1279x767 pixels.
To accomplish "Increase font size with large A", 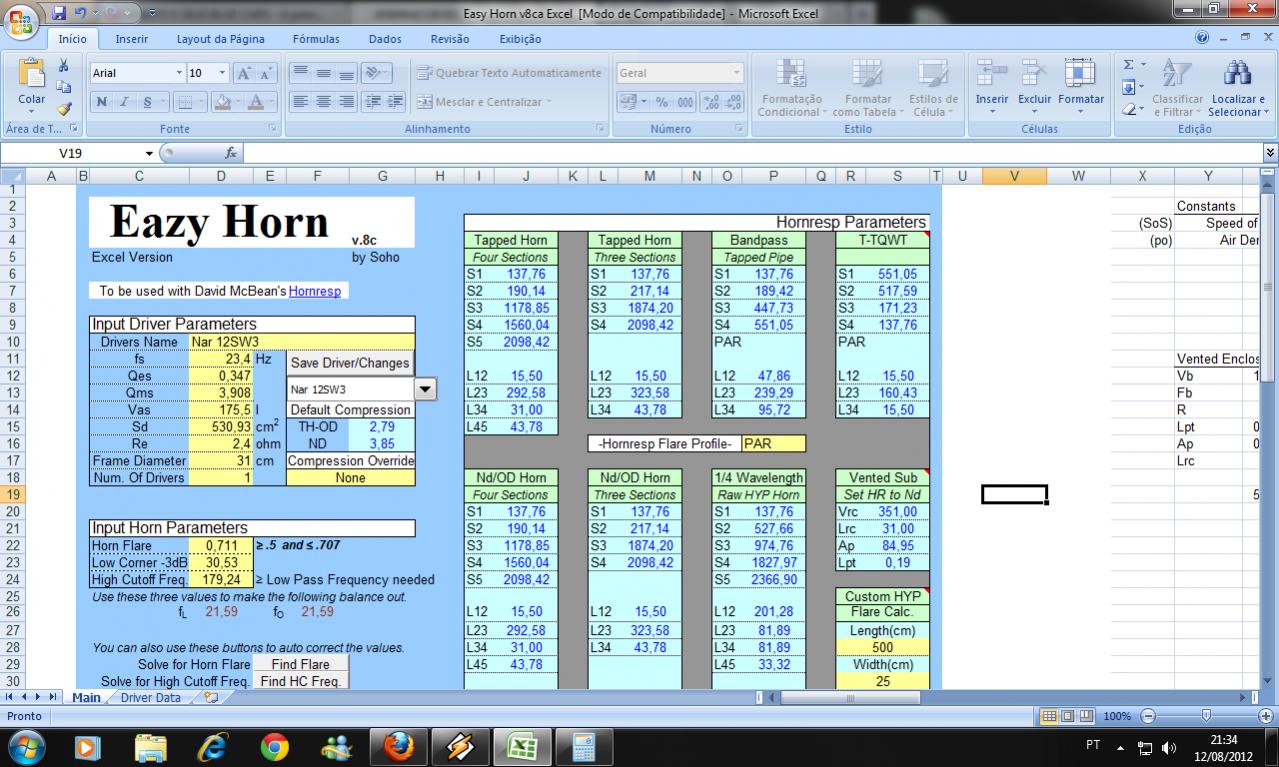I will tap(243, 73).
